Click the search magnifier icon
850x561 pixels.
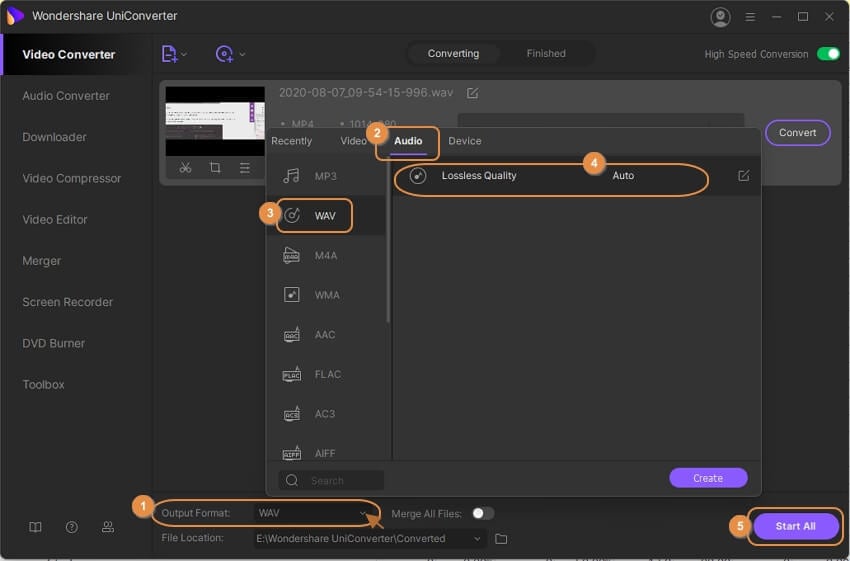292,480
